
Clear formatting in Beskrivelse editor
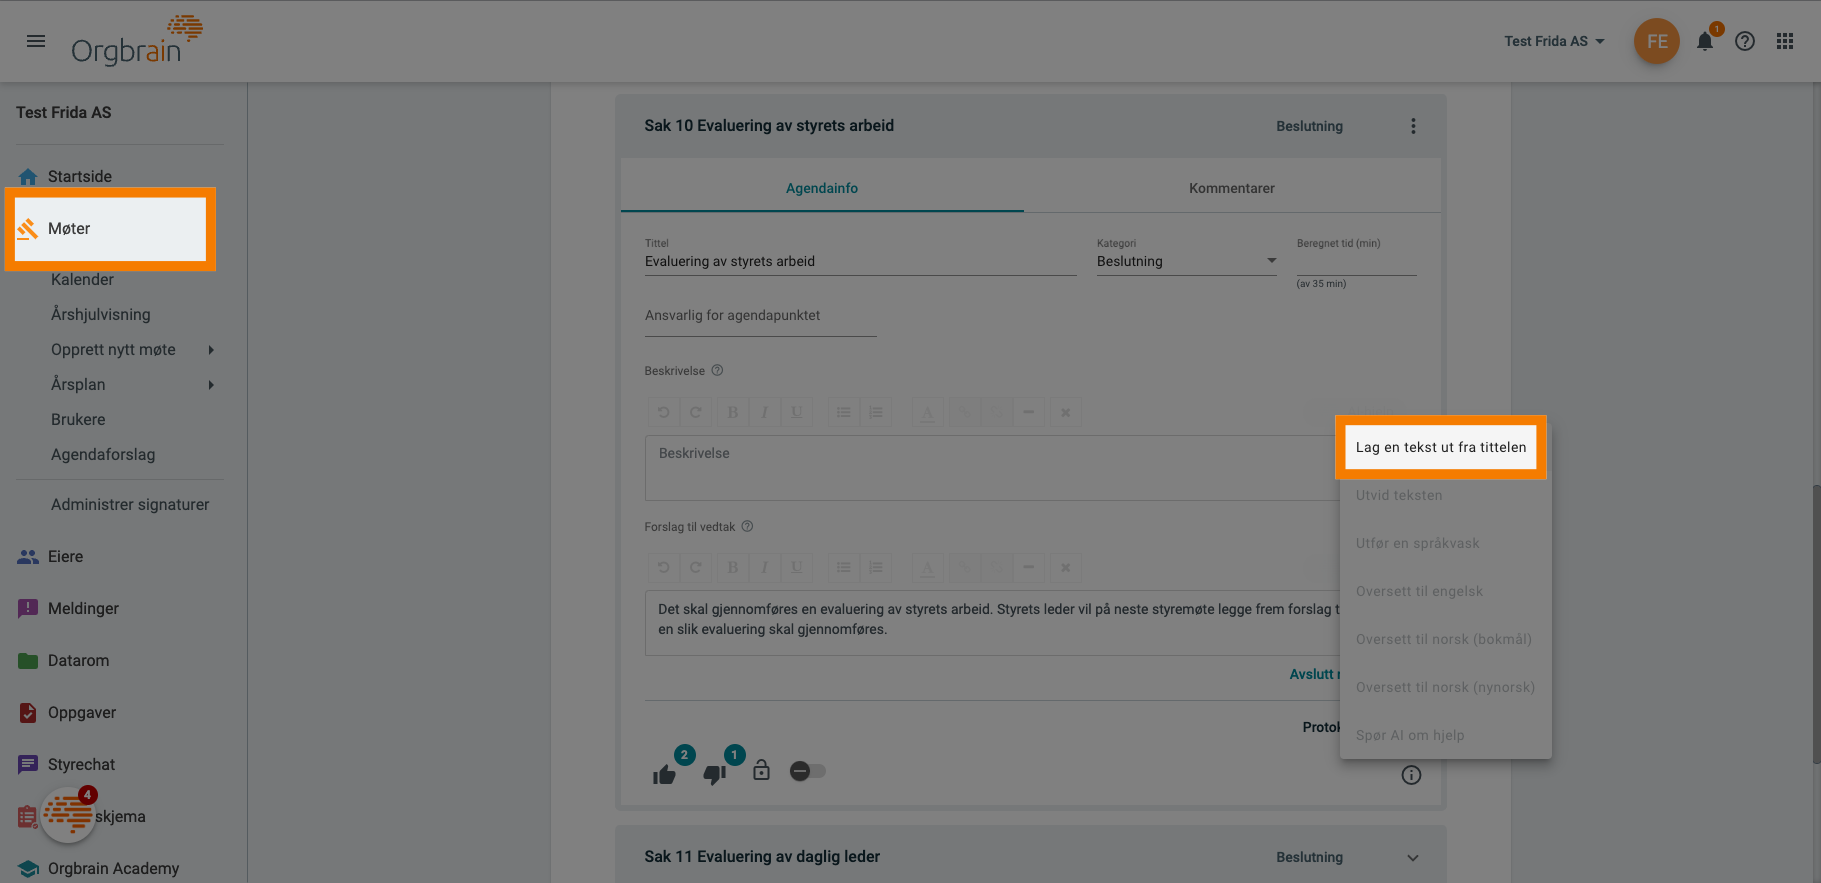[1066, 412]
